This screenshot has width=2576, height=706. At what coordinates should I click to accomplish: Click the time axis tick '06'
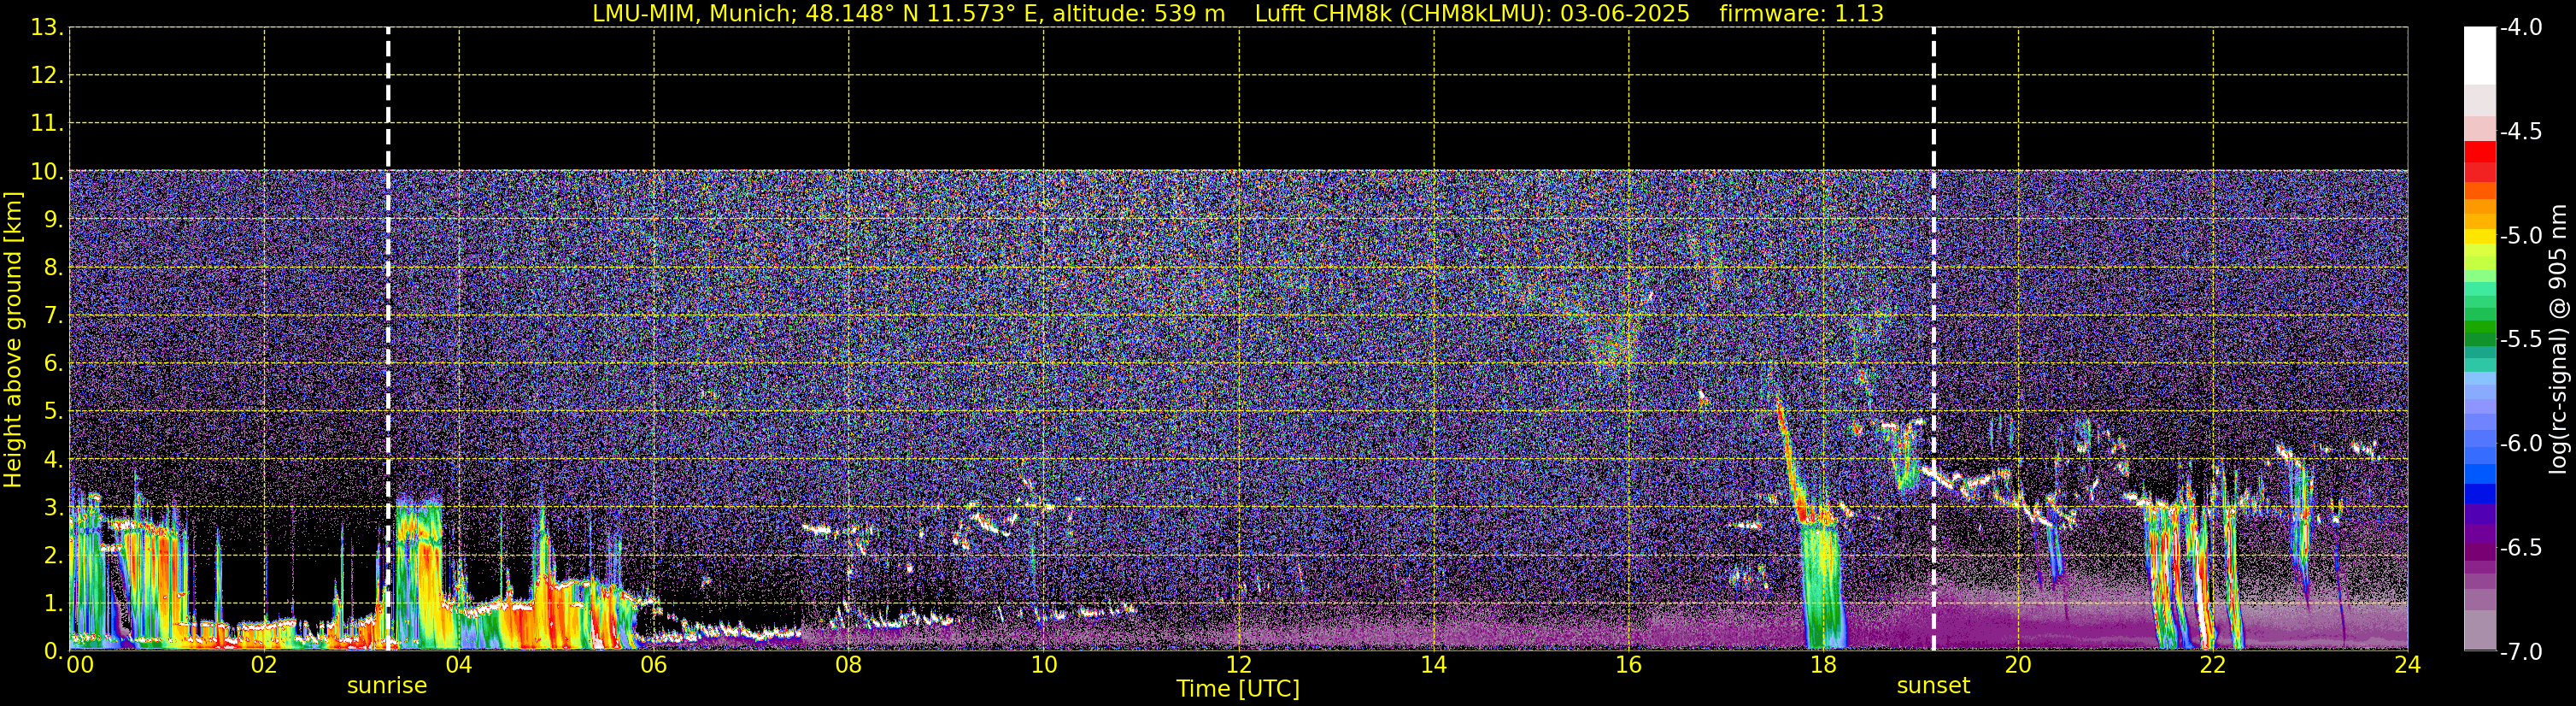click(654, 665)
